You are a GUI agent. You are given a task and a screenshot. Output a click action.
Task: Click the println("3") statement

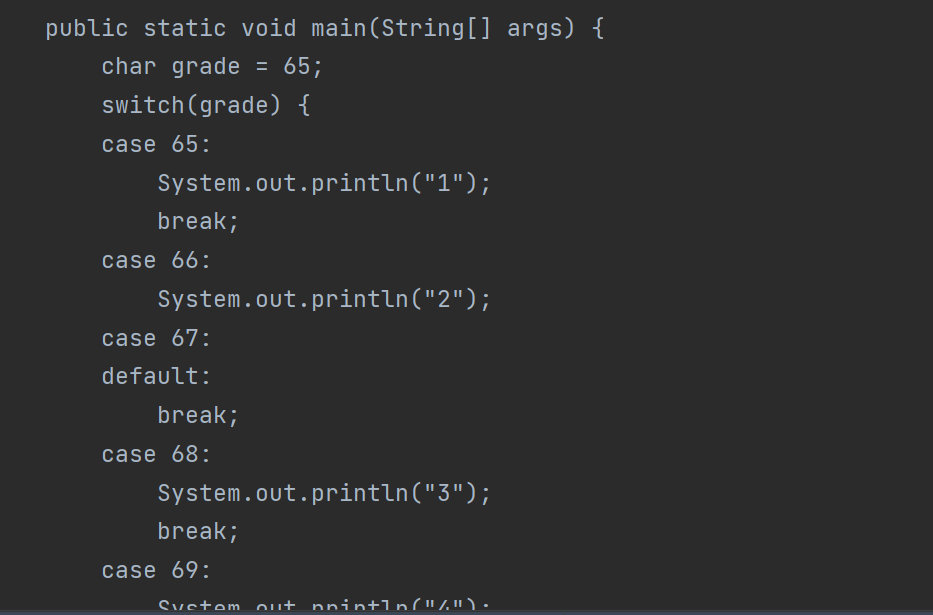324,493
